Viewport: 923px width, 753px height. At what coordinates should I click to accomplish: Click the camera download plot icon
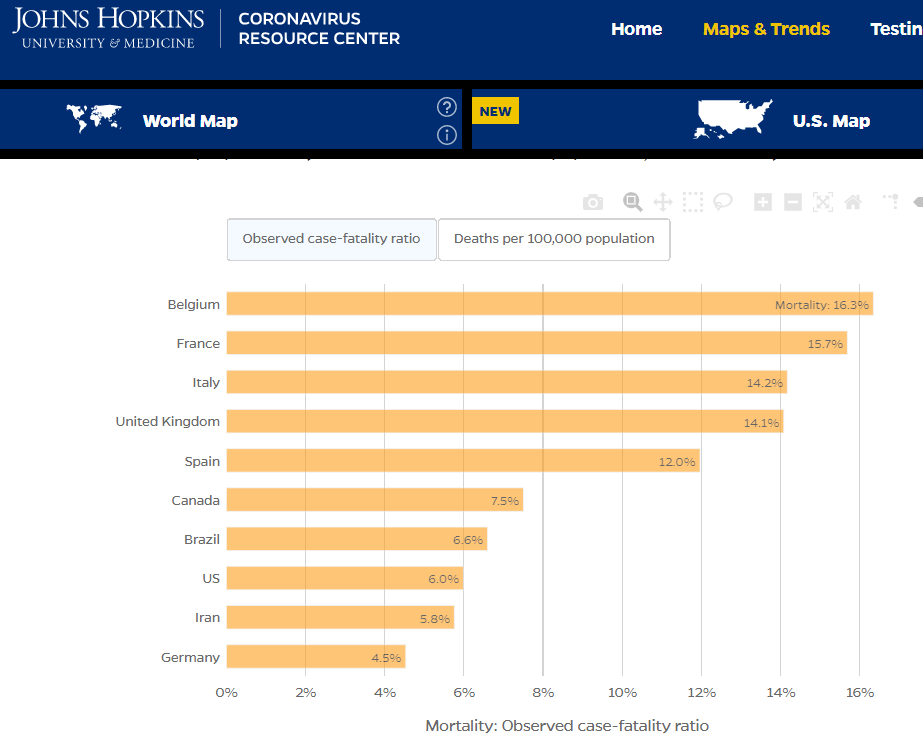coord(593,203)
